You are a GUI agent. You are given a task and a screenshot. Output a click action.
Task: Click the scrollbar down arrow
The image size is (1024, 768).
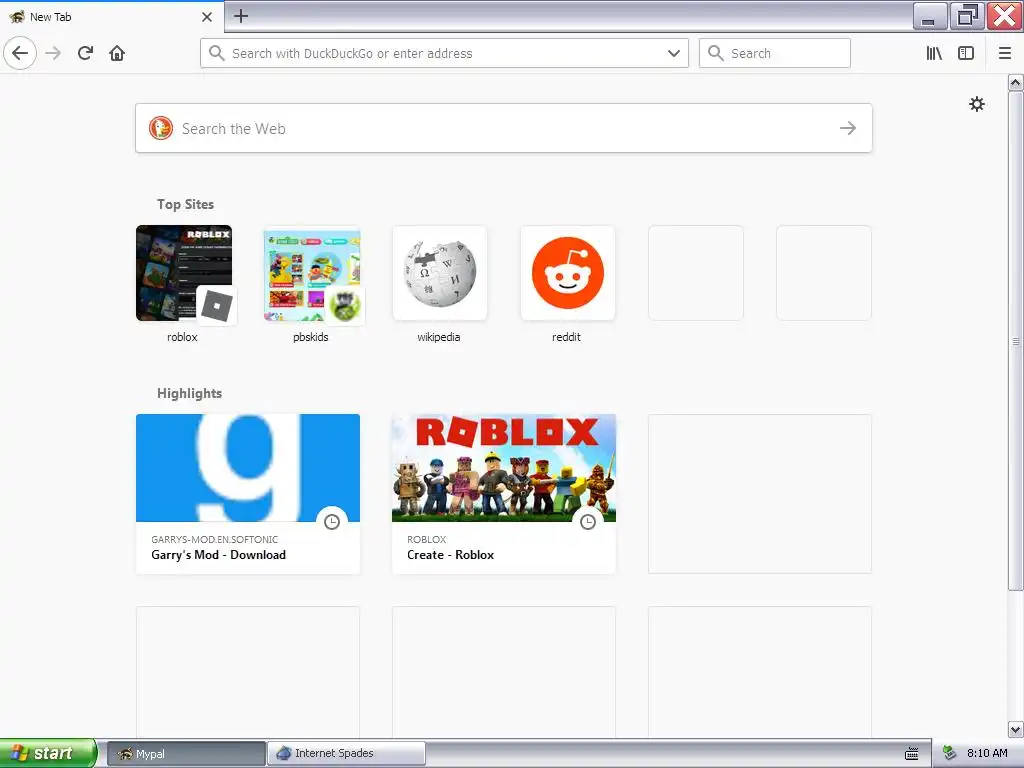tap(1015, 729)
